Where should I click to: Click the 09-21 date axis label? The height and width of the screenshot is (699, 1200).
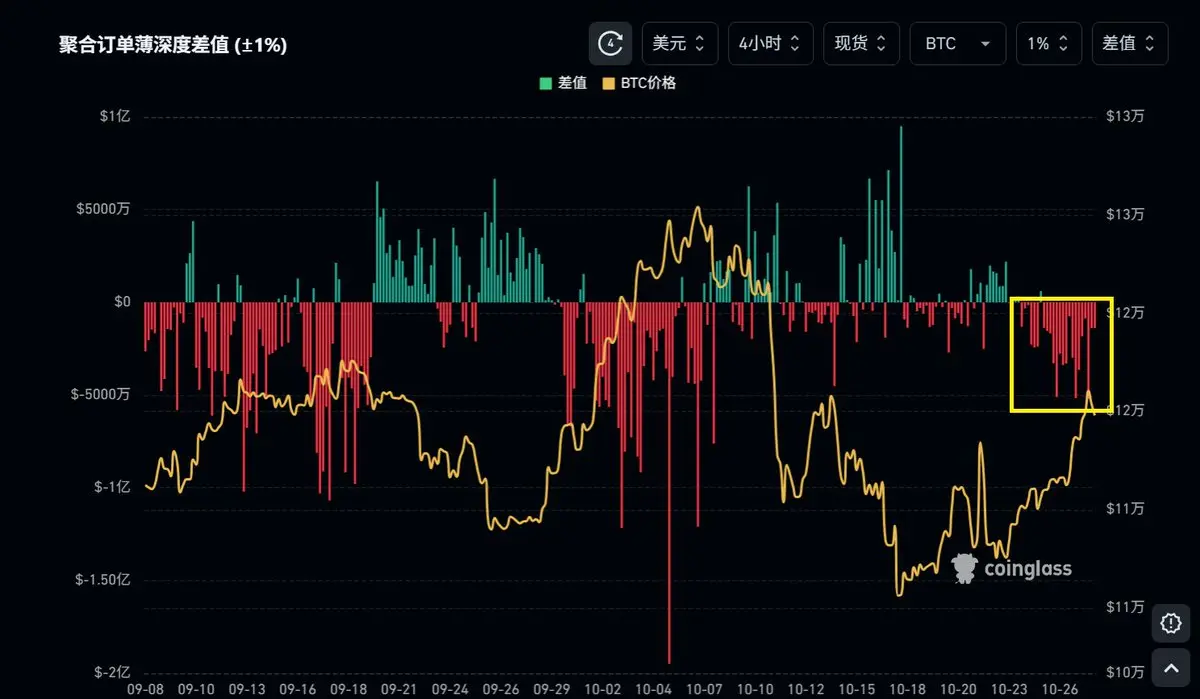click(x=400, y=690)
